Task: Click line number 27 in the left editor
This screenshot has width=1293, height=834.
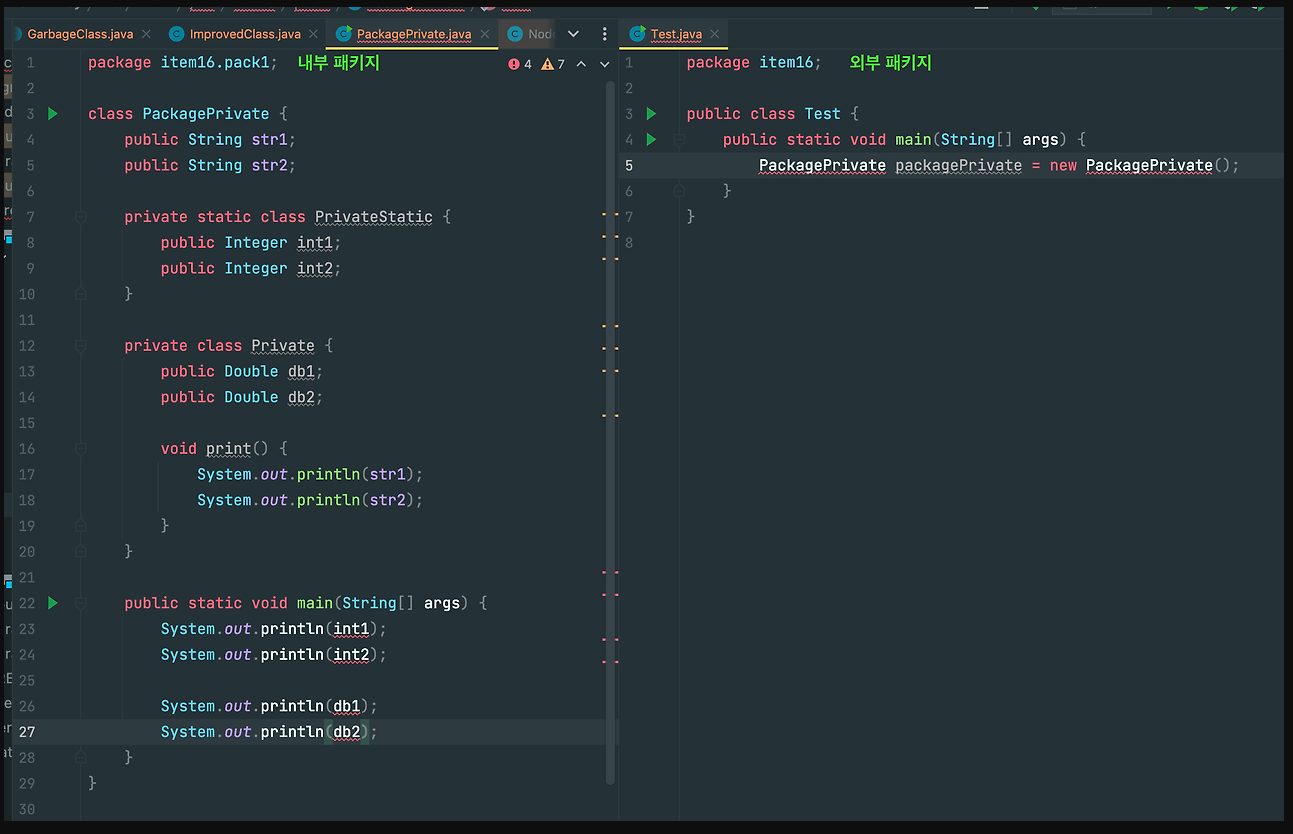Action: [27, 731]
